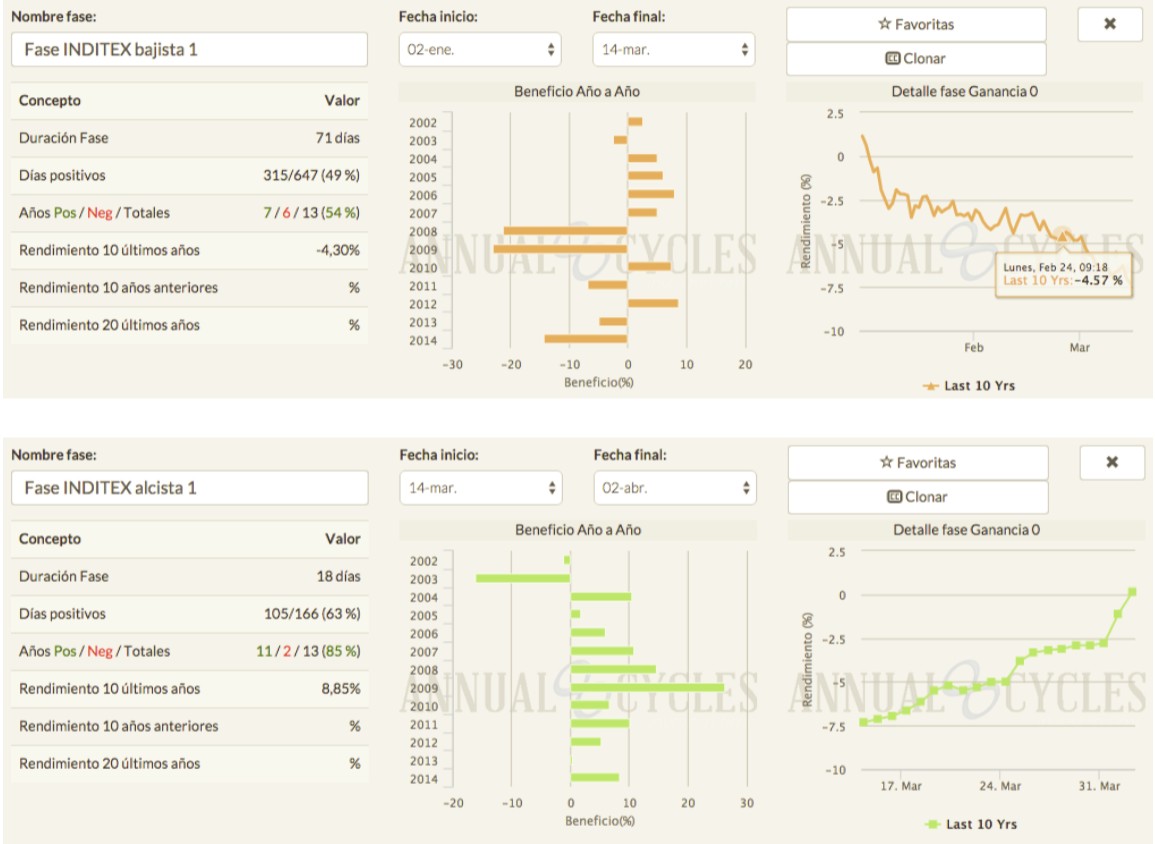Click the Beneficio Año a Año title in bajista panel
1155x844 pixels.
(577, 91)
